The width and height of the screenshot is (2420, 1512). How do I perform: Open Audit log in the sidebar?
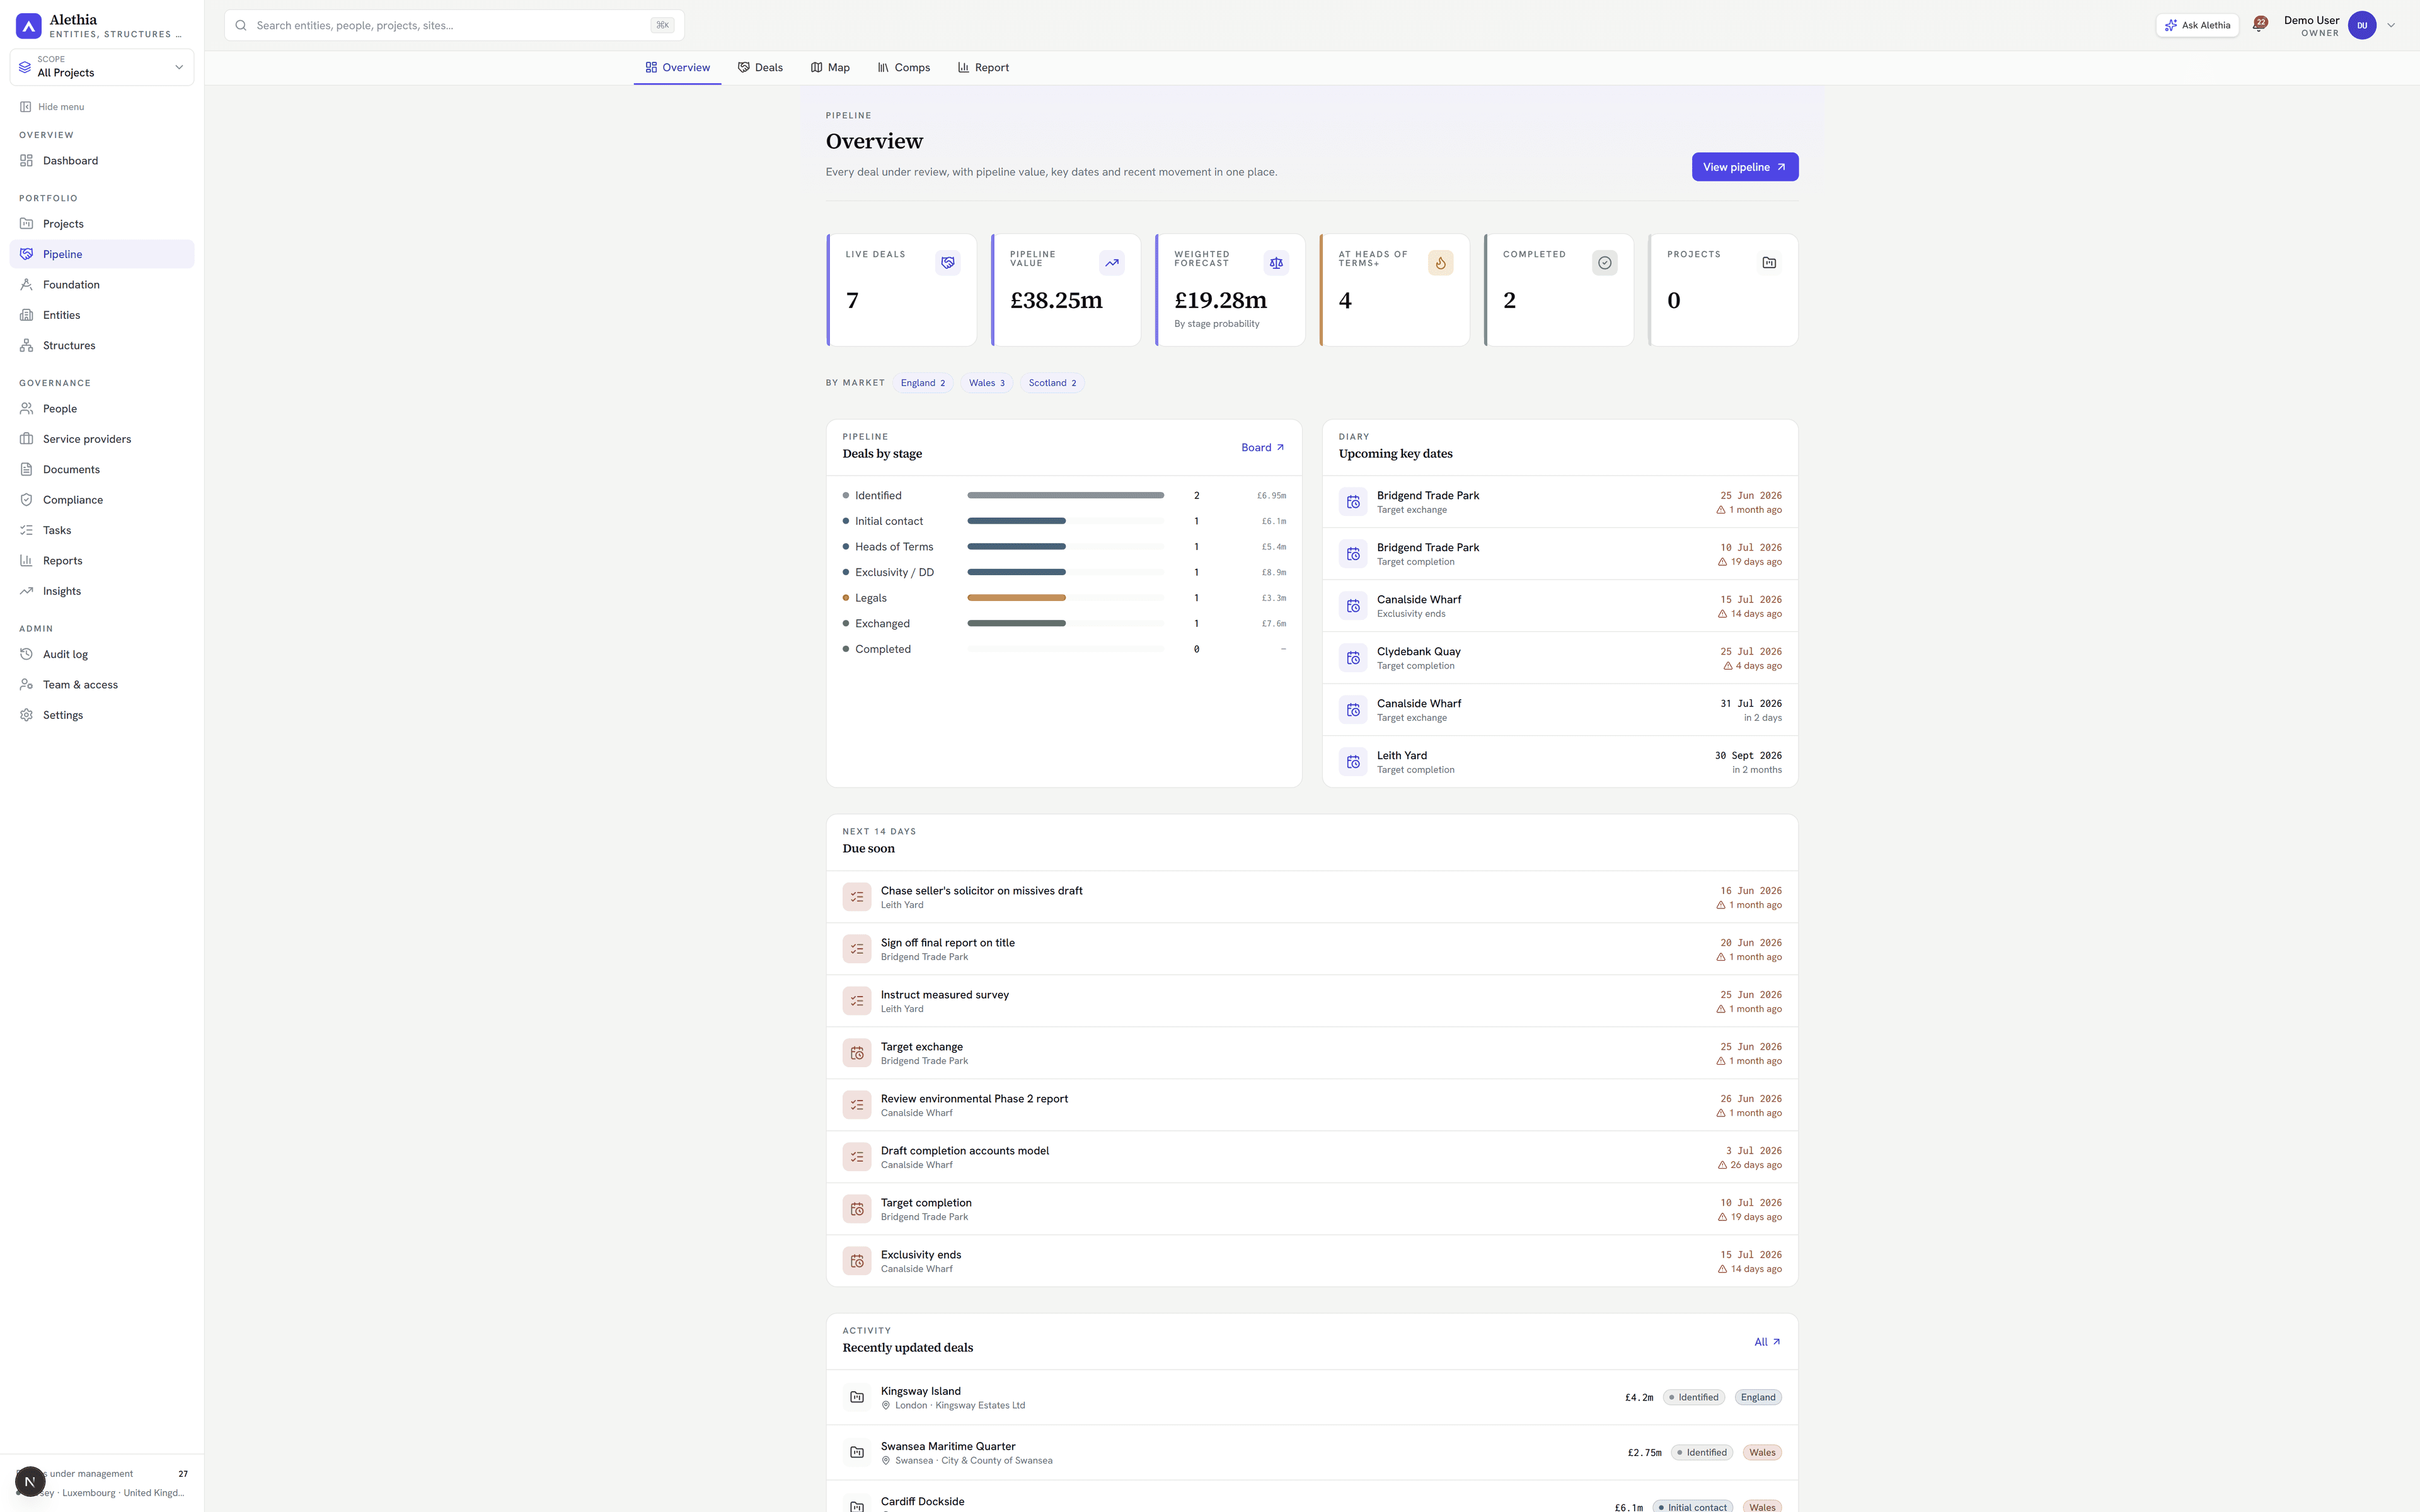pos(102,654)
